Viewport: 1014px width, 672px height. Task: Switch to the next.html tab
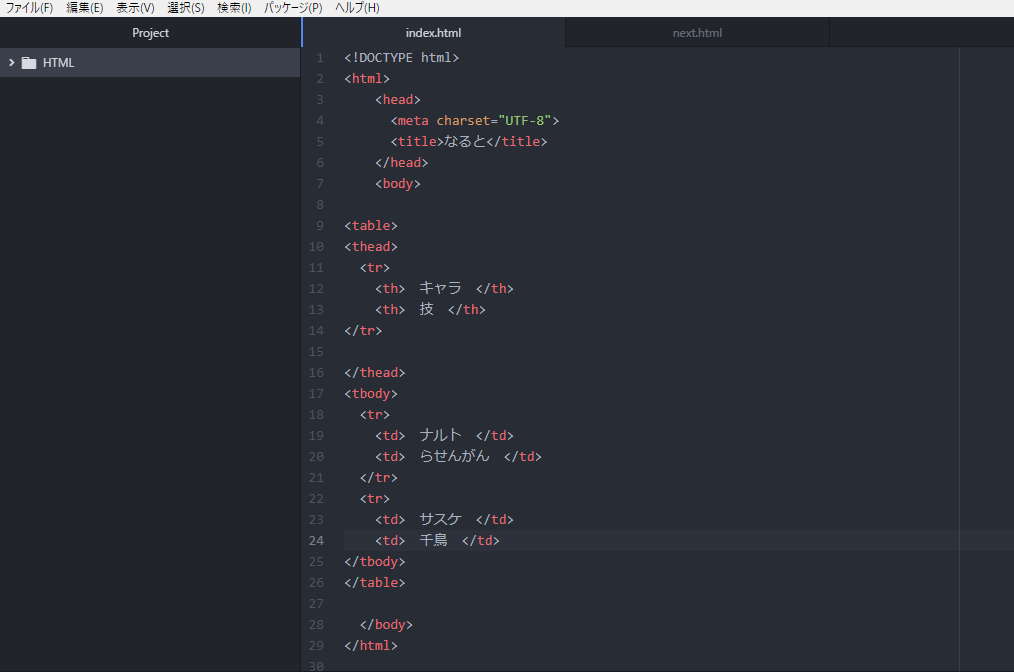[x=697, y=32]
